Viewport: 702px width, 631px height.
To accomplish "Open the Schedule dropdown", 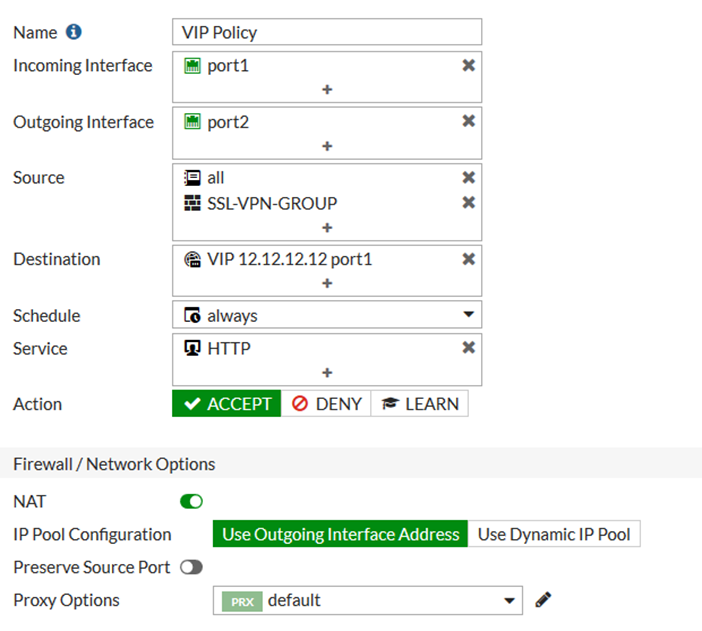I will [468, 315].
